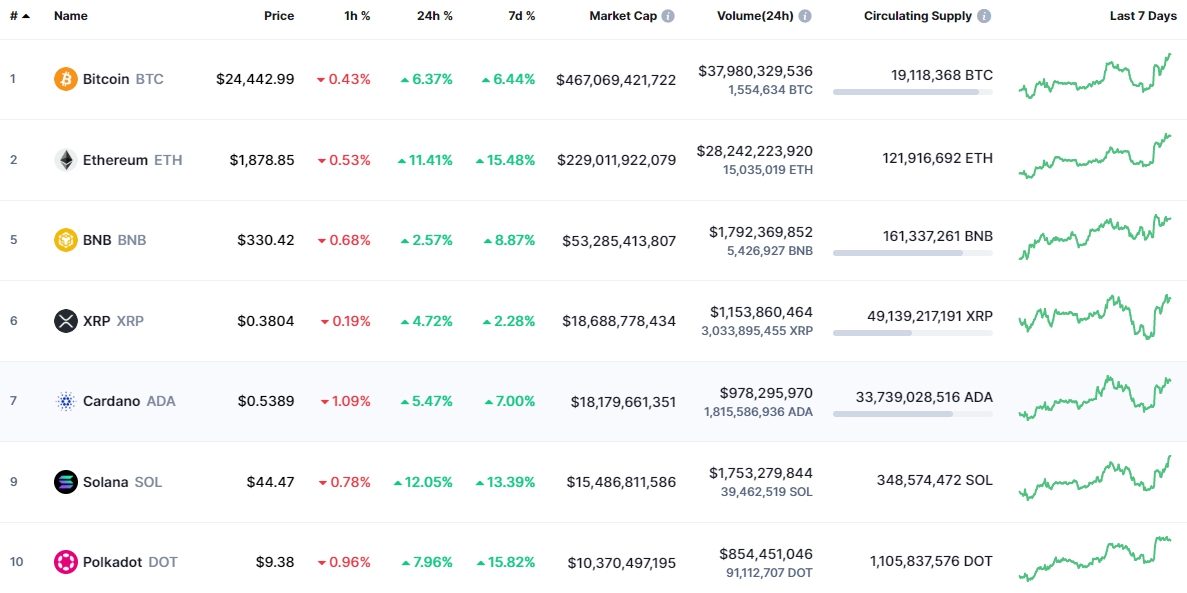Click Polkadot's market cap $10,370,497,195

click(x=622, y=563)
